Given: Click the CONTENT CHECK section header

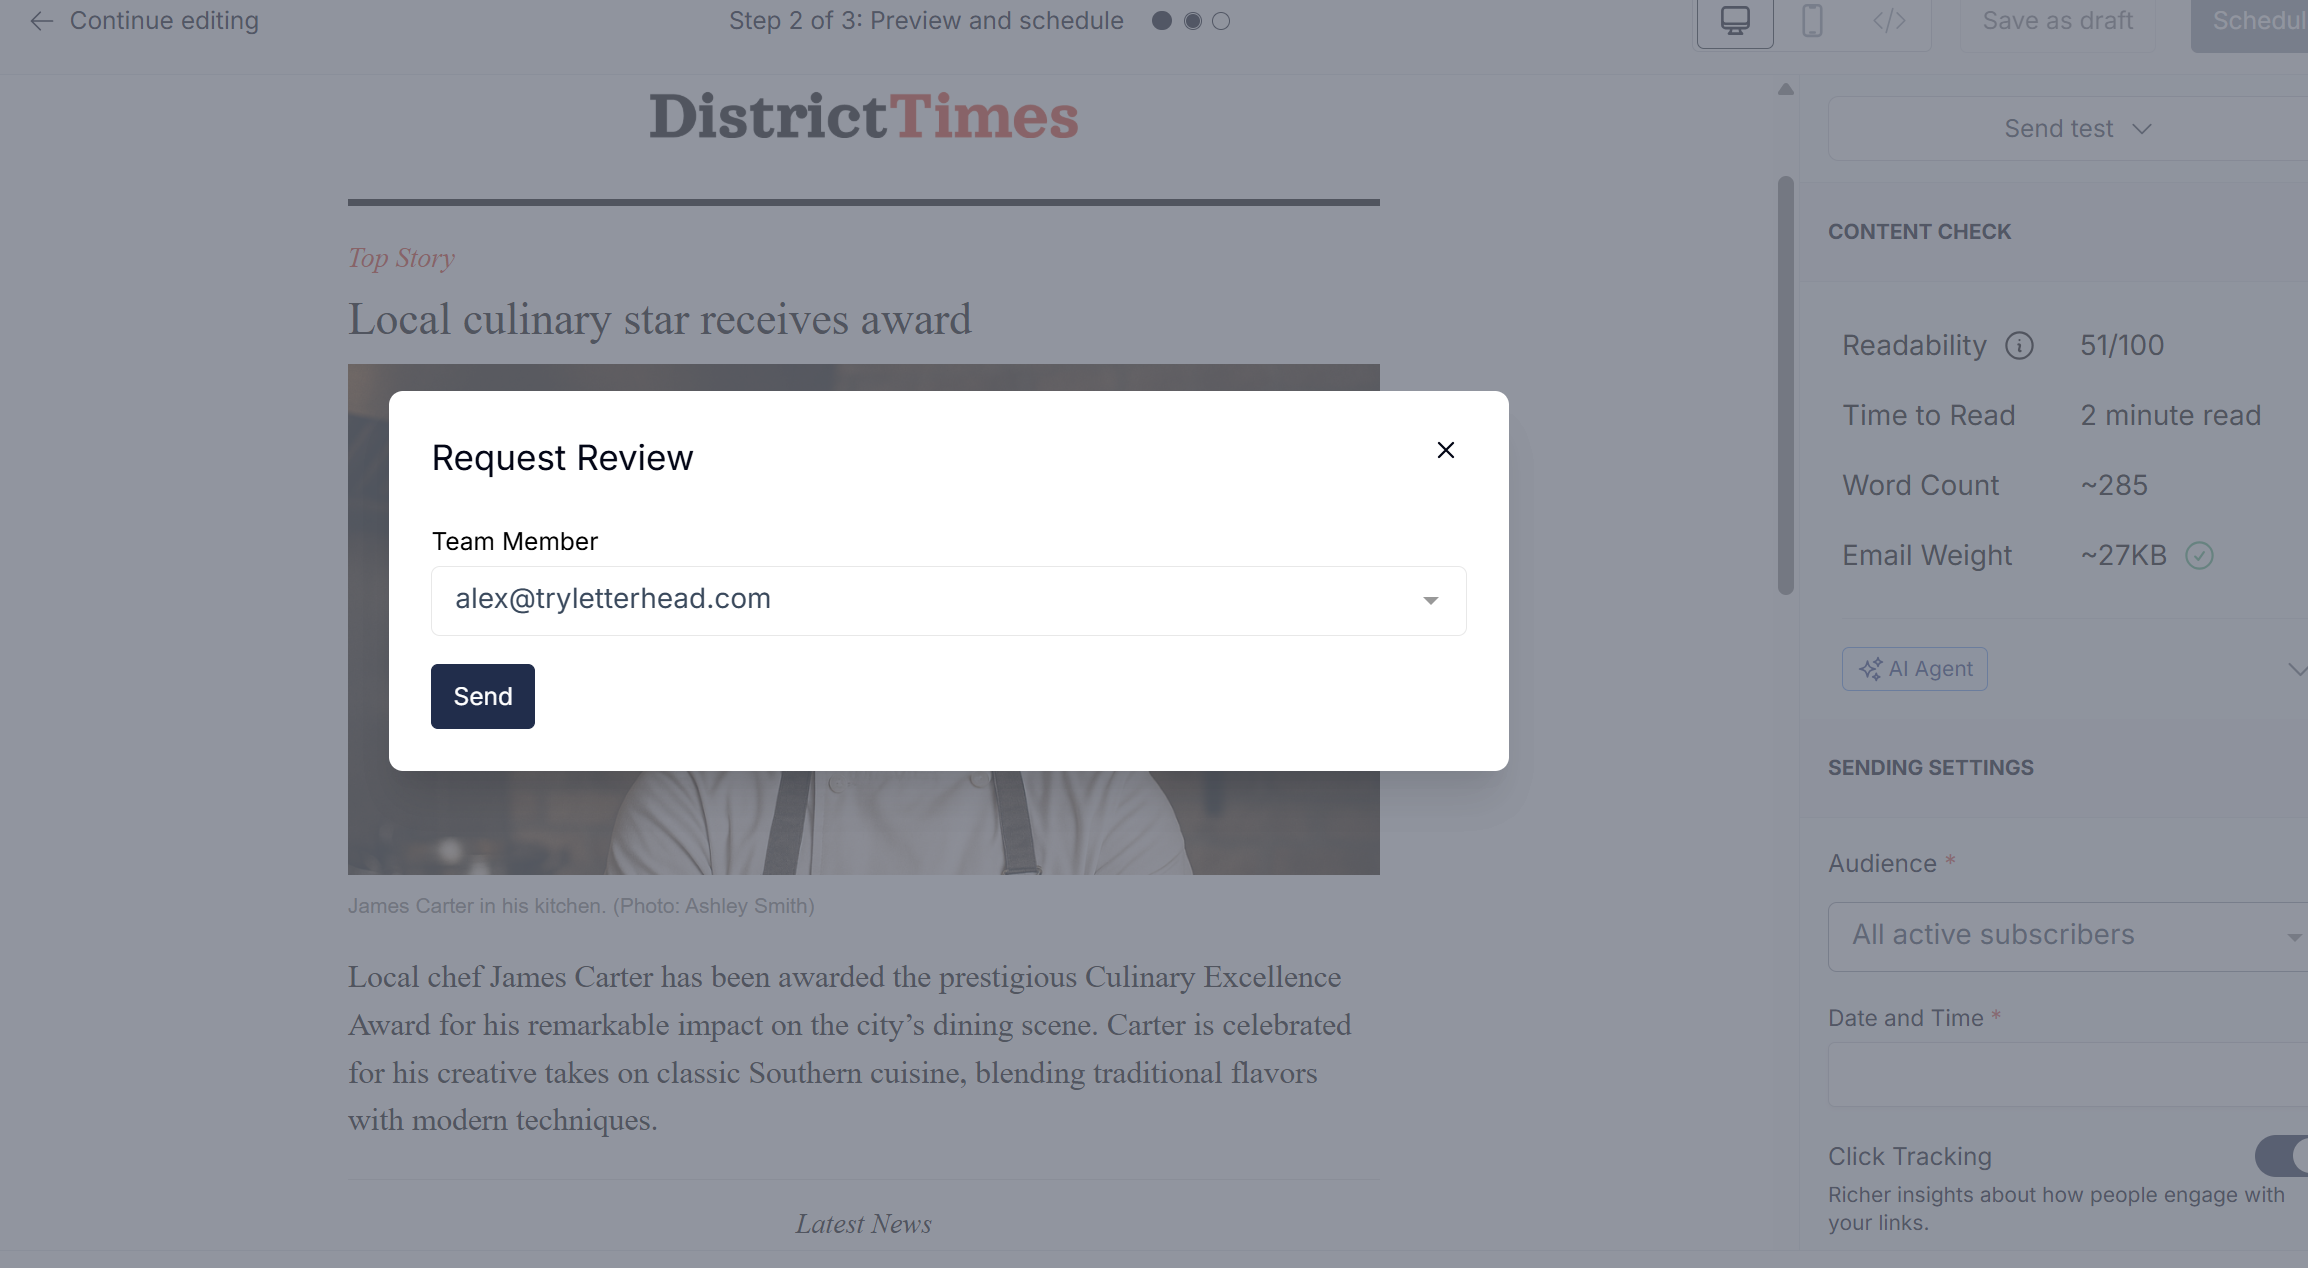Looking at the screenshot, I should coord(1919,232).
